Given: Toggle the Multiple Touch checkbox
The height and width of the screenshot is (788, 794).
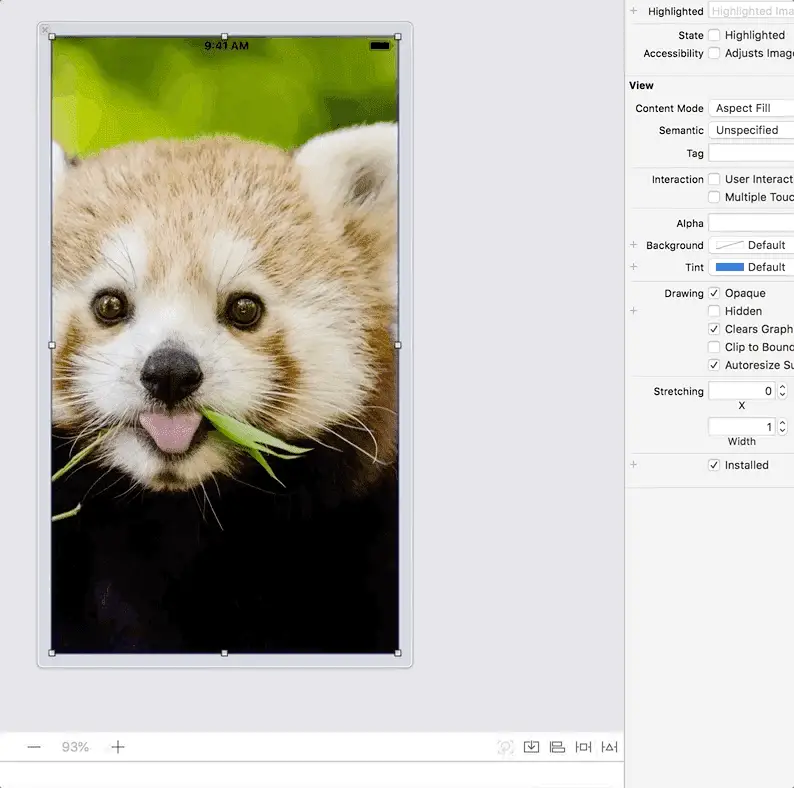Looking at the screenshot, I should click(x=714, y=196).
